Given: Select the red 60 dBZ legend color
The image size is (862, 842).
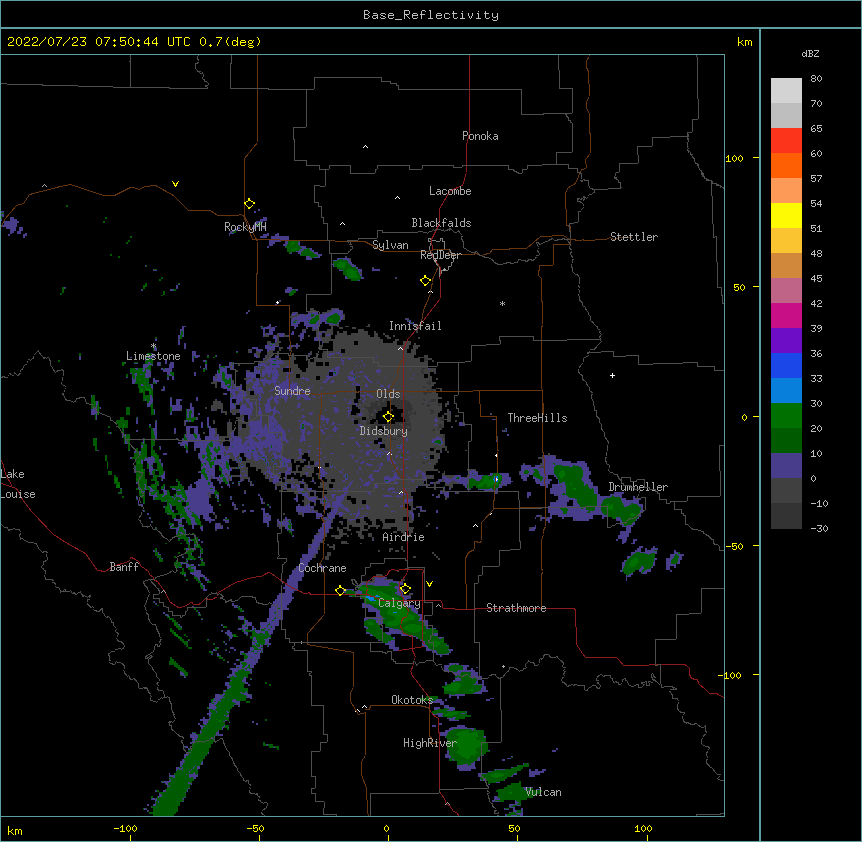Looking at the screenshot, I should [786, 140].
